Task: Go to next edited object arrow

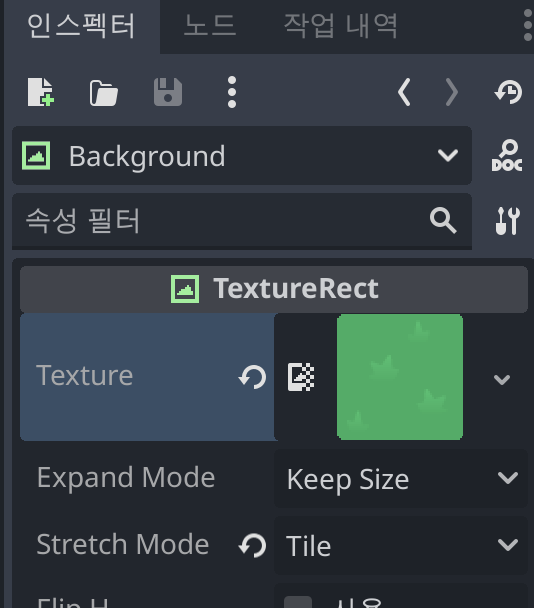Action: pyautogui.click(x=451, y=92)
